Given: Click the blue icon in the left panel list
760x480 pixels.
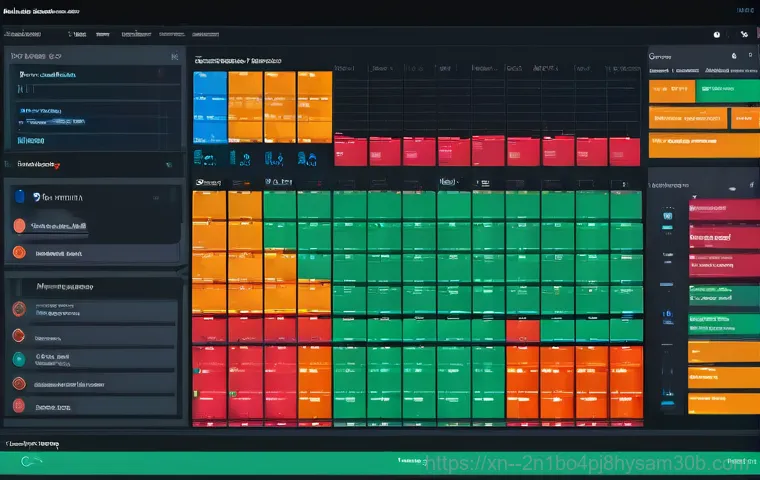Looking at the screenshot, I should (x=21, y=198).
